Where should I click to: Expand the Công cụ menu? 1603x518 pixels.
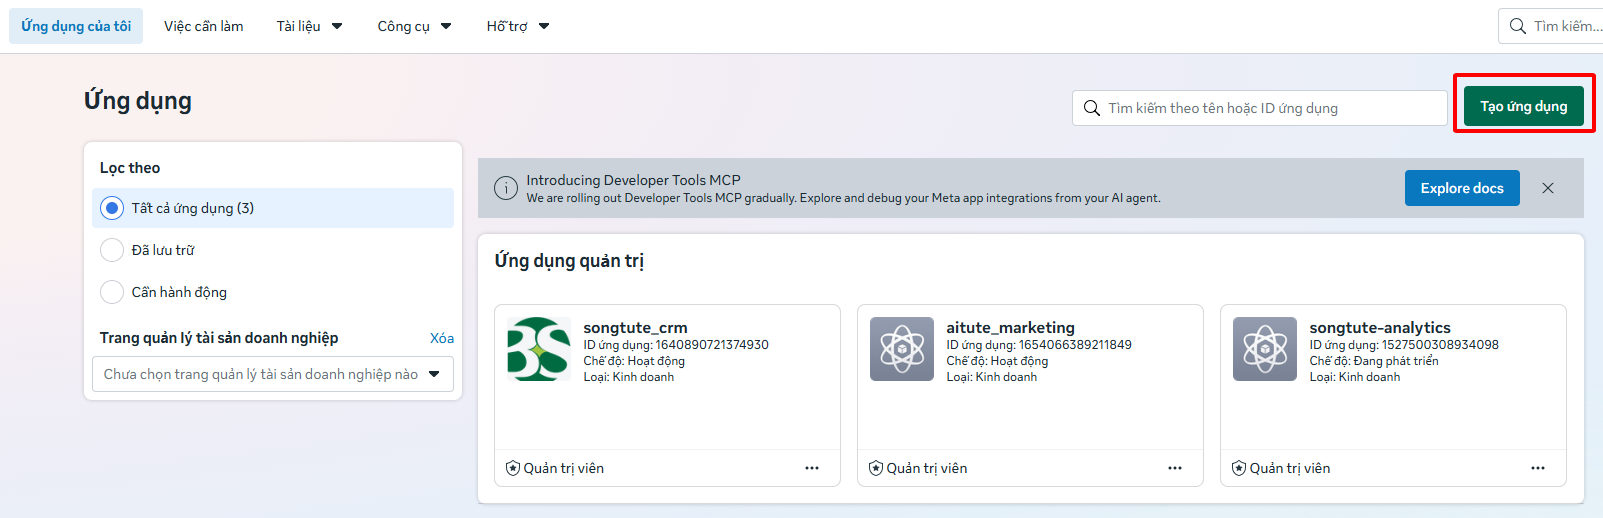coord(414,26)
